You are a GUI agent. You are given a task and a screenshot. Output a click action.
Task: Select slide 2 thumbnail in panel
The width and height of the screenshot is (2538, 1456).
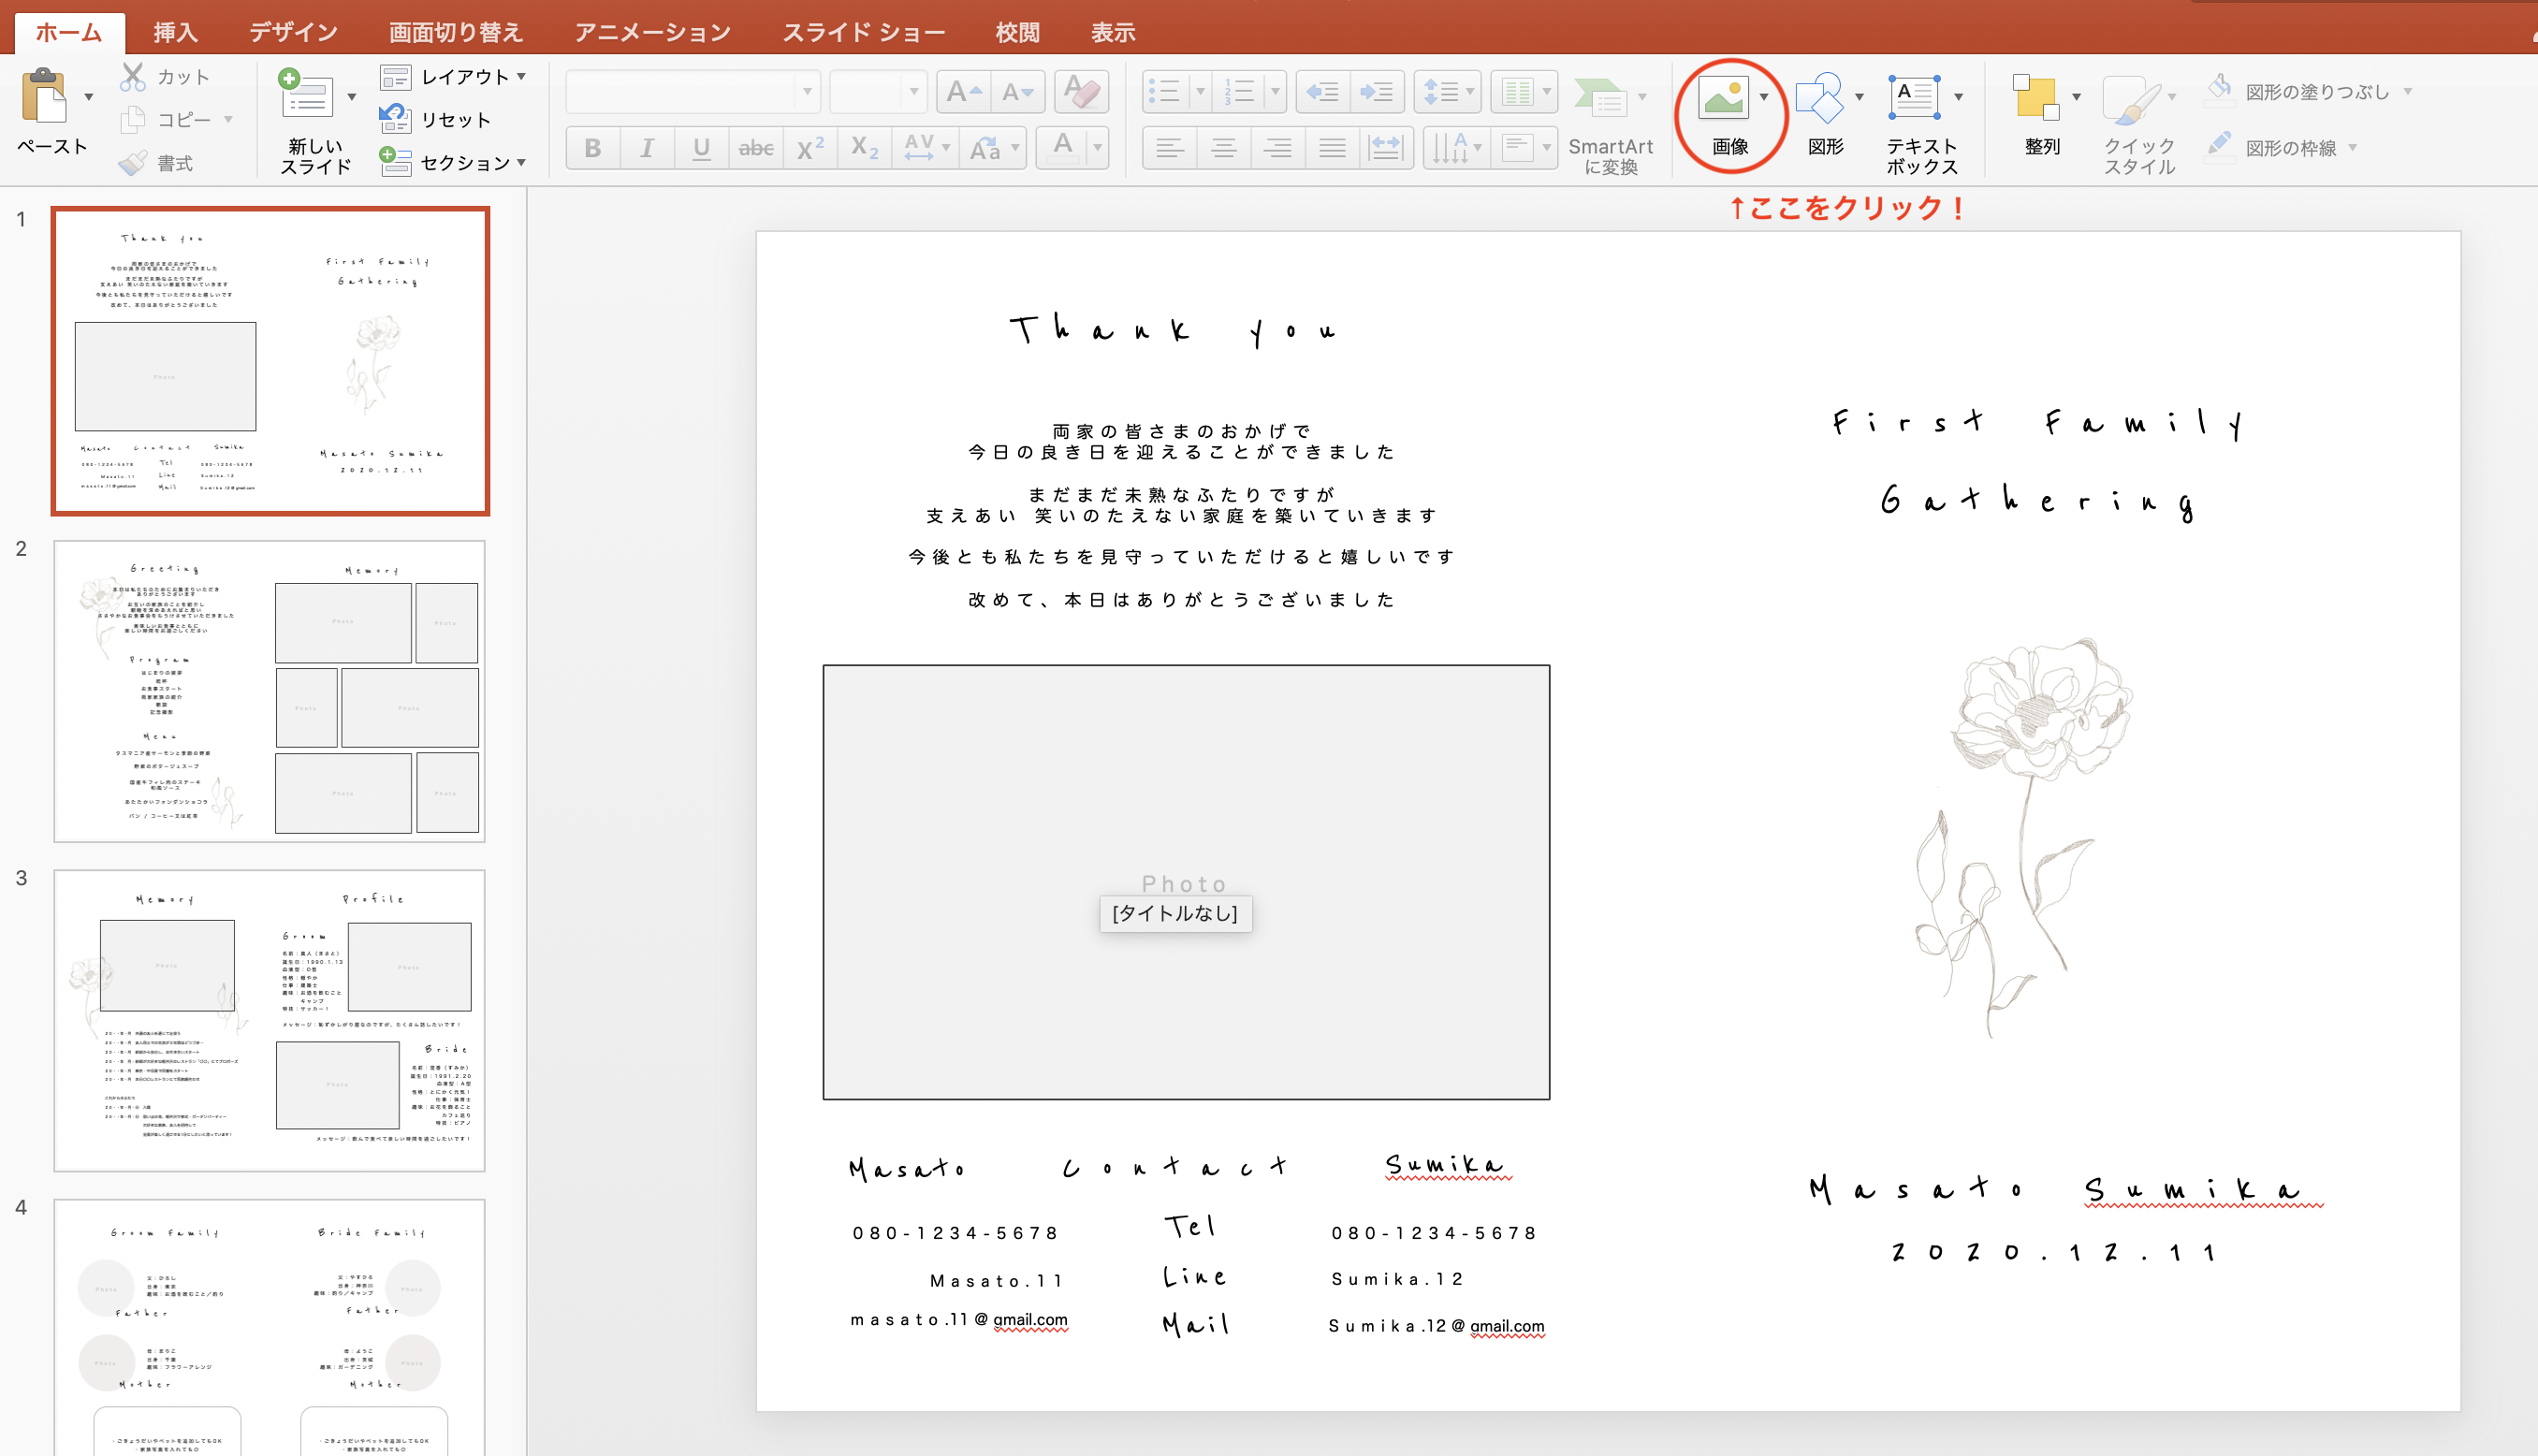tap(269, 691)
